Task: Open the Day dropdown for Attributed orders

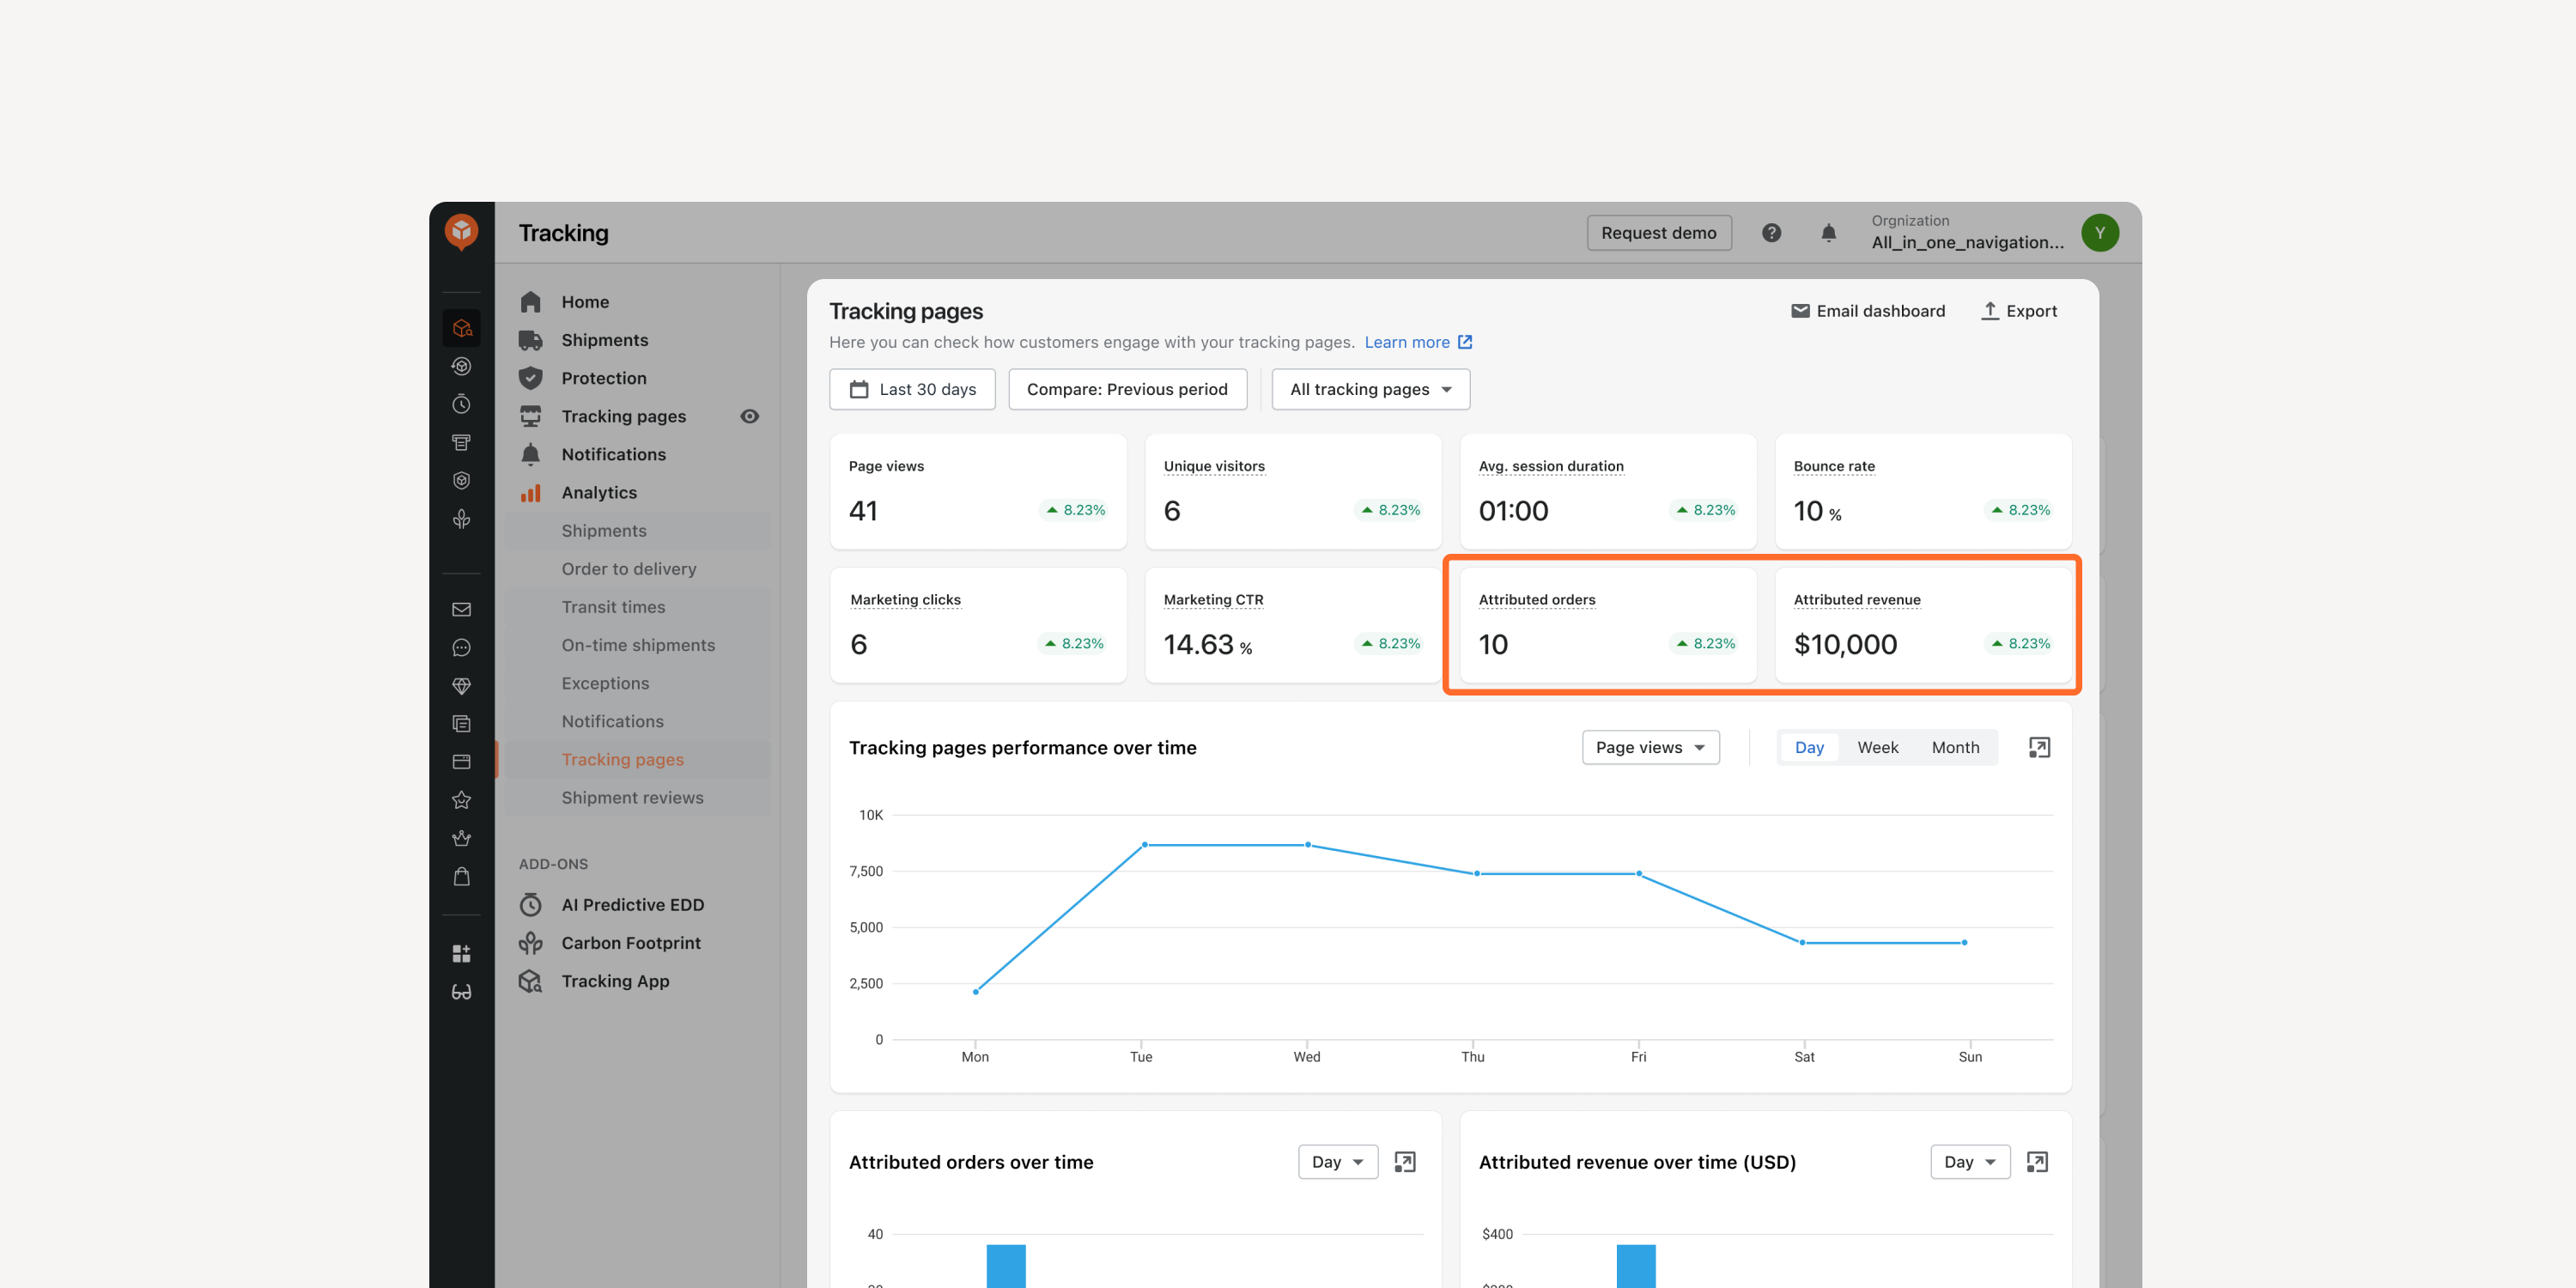Action: [1337, 1161]
